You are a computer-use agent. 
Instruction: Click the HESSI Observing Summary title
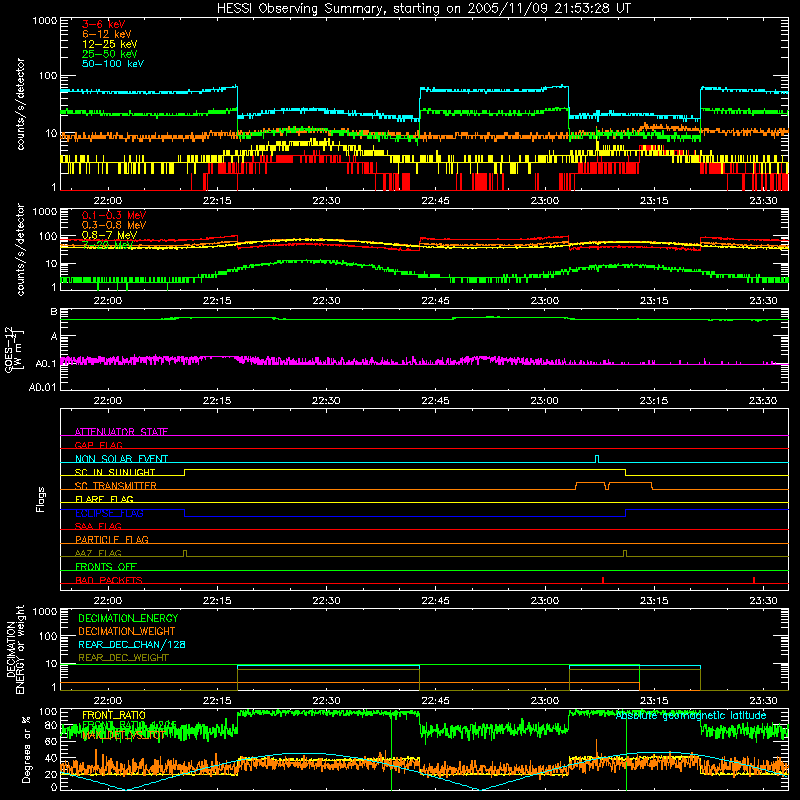coord(423,9)
